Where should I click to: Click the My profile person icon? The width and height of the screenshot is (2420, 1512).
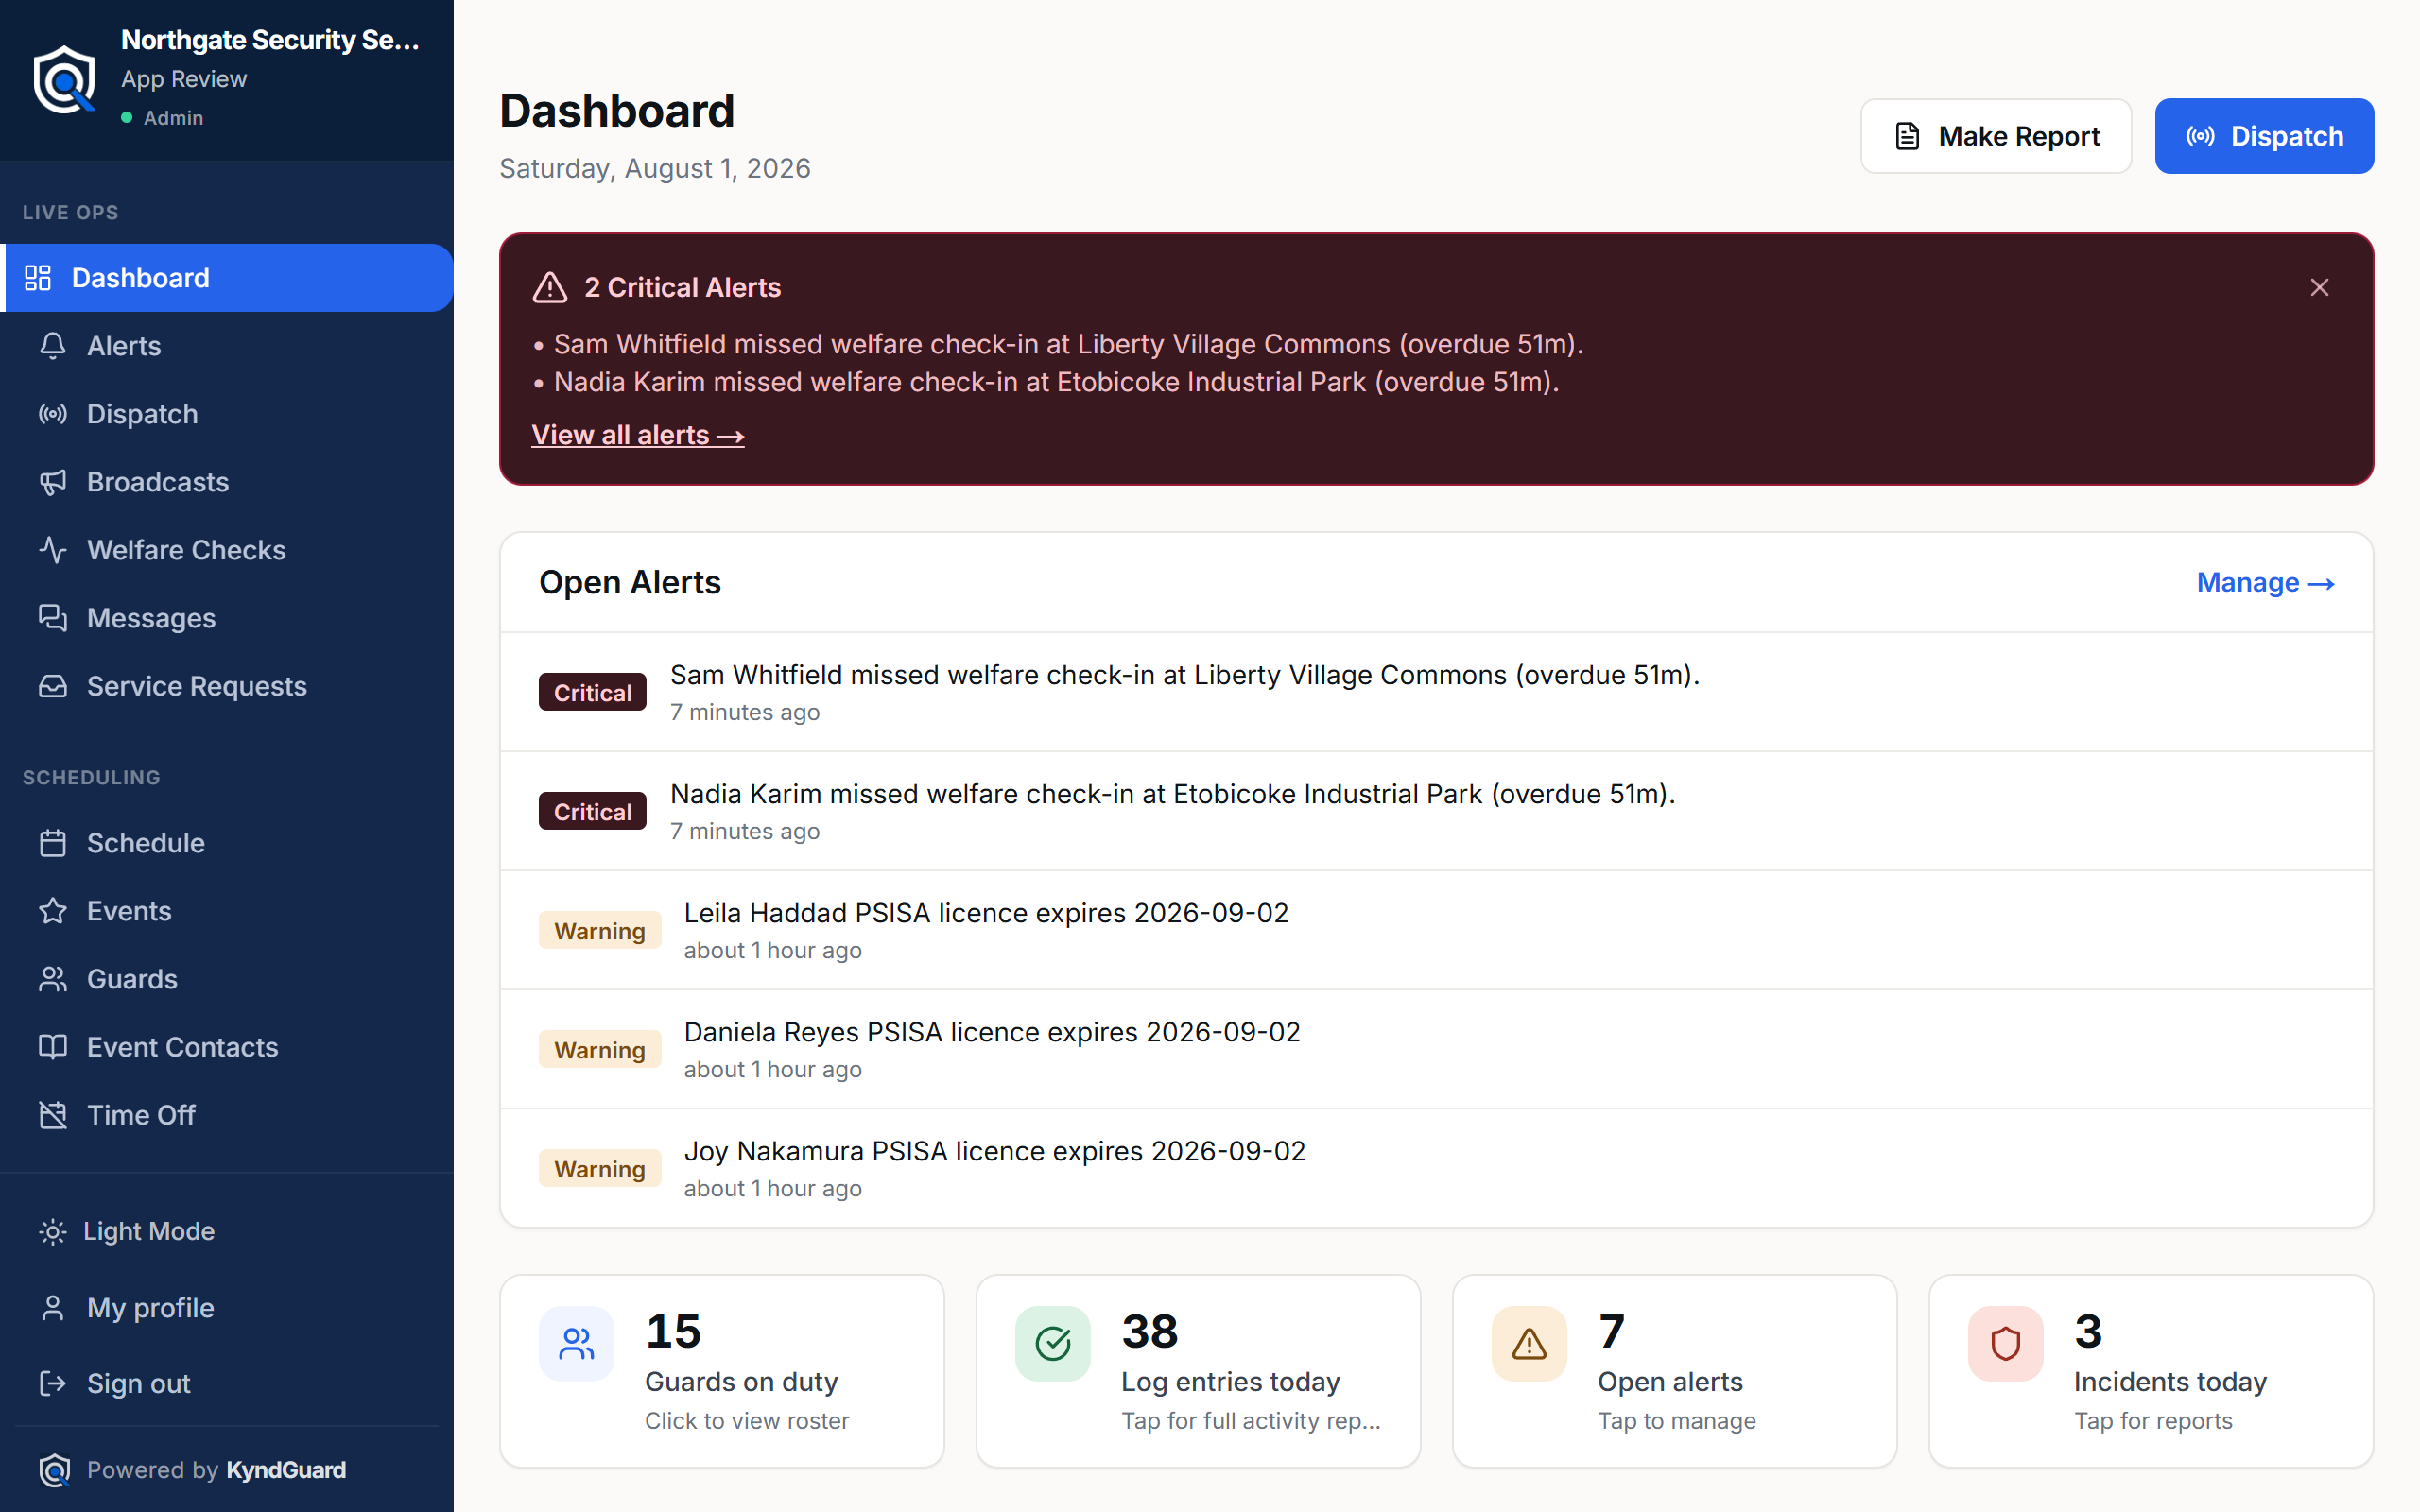(53, 1308)
